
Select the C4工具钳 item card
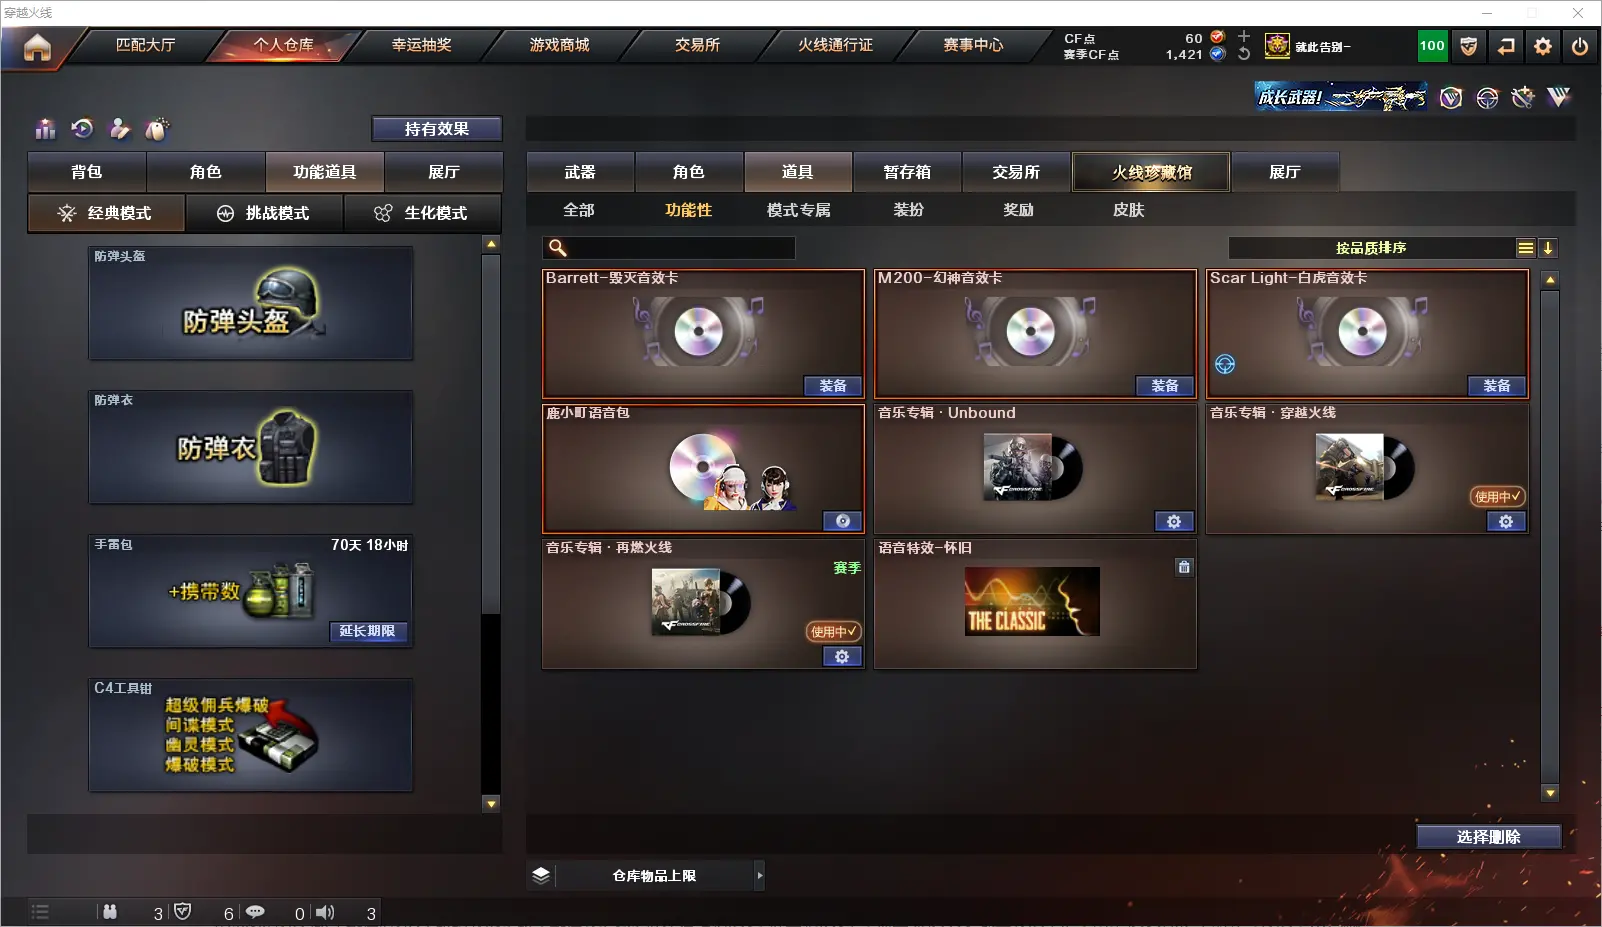[251, 736]
